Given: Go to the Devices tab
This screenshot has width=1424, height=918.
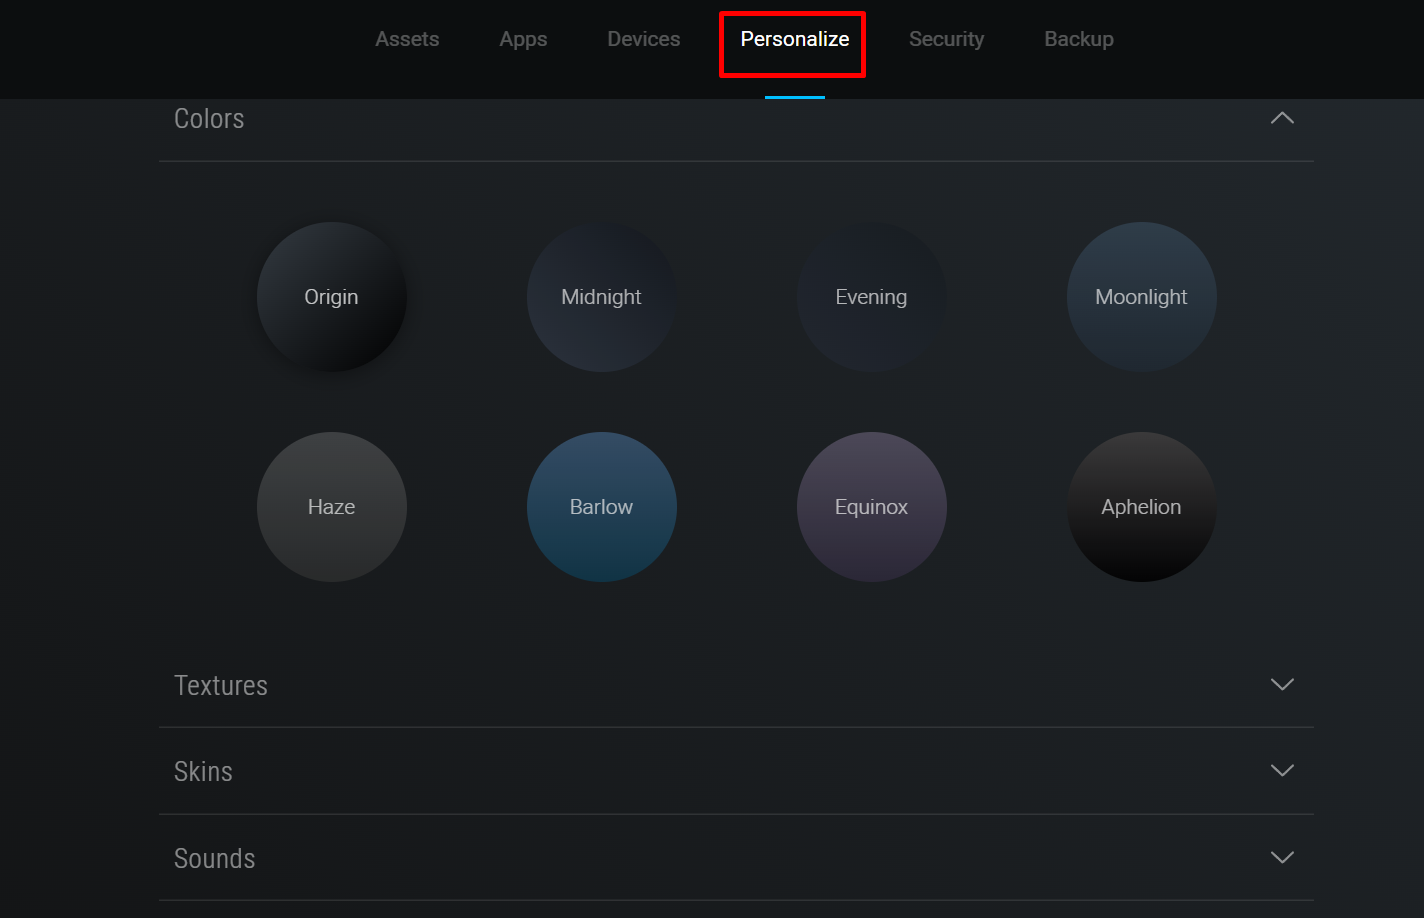Looking at the screenshot, I should [x=643, y=39].
